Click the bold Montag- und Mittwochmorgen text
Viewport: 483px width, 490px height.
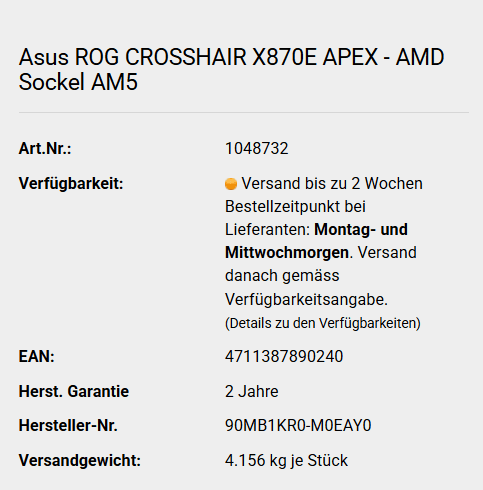tap(316, 241)
